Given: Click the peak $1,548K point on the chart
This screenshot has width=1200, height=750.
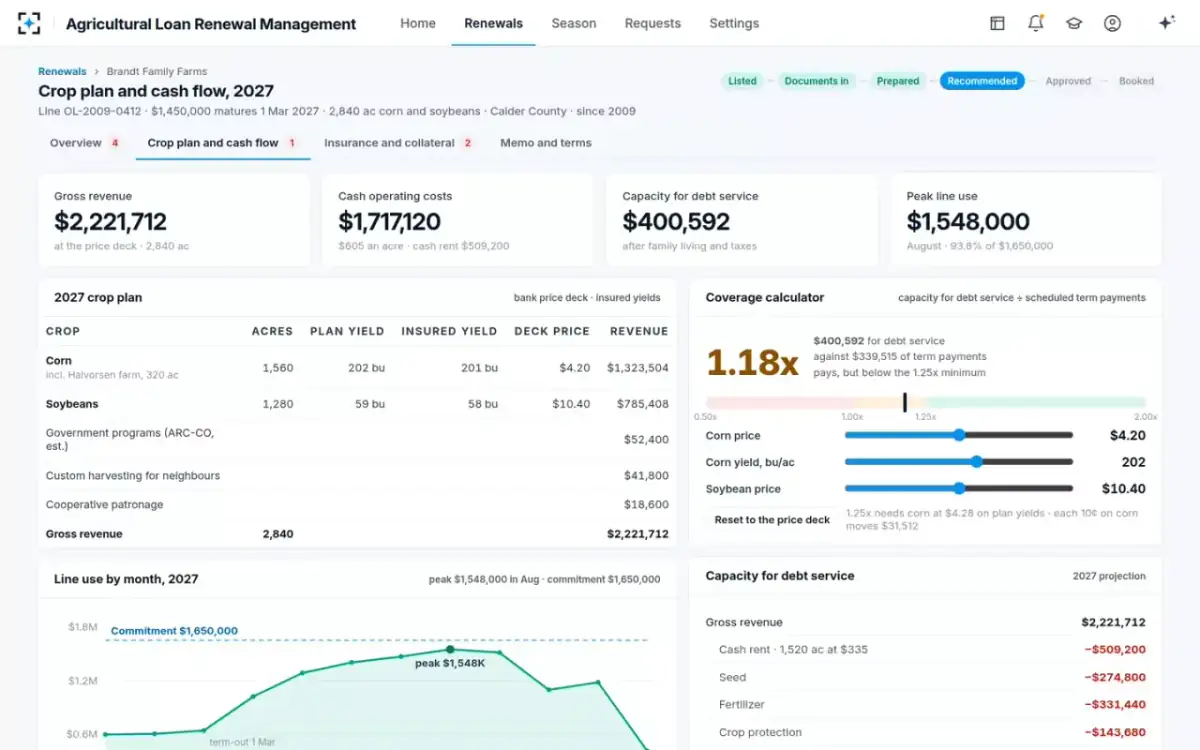Looking at the screenshot, I should 450,650.
